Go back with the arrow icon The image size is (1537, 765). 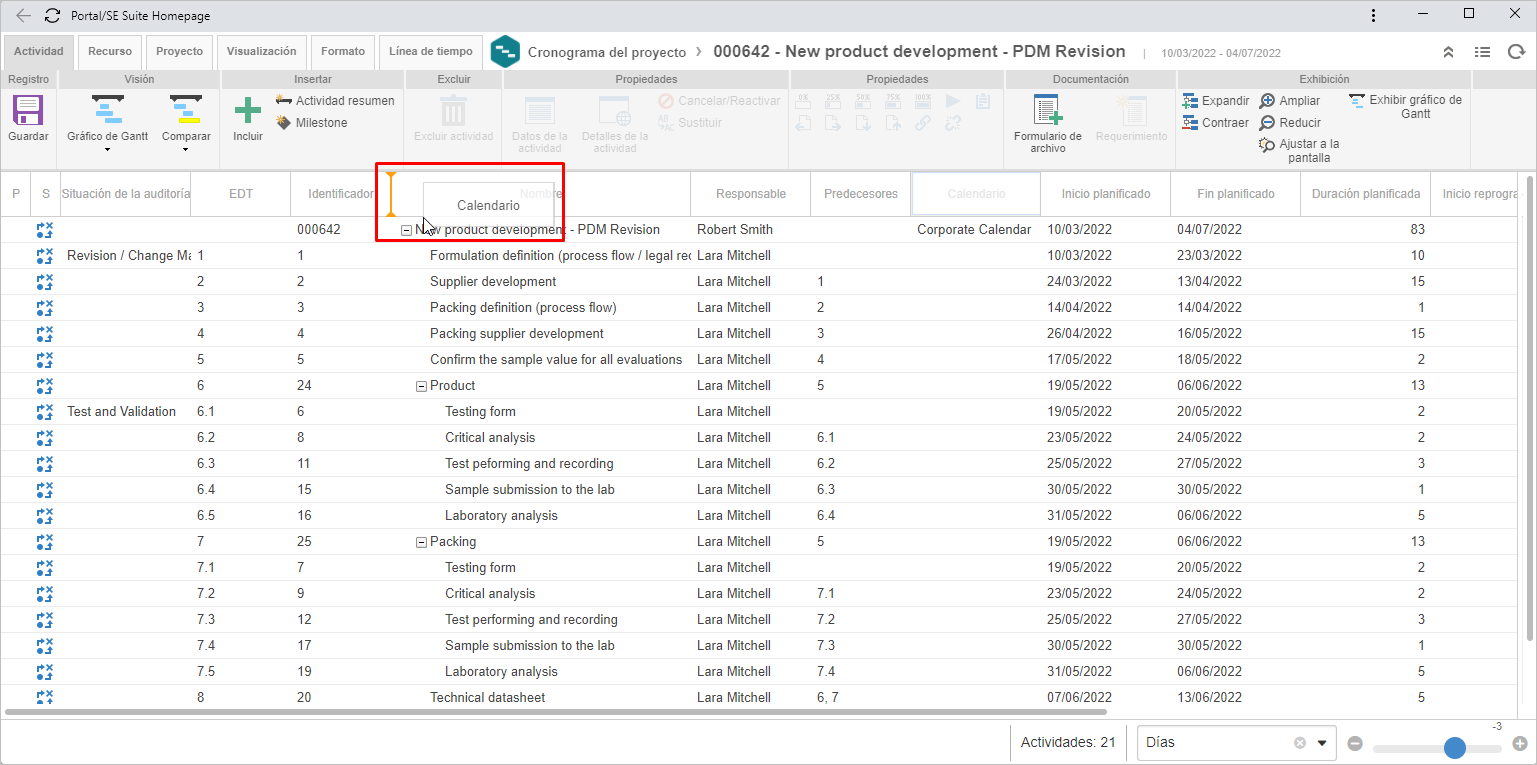point(23,16)
